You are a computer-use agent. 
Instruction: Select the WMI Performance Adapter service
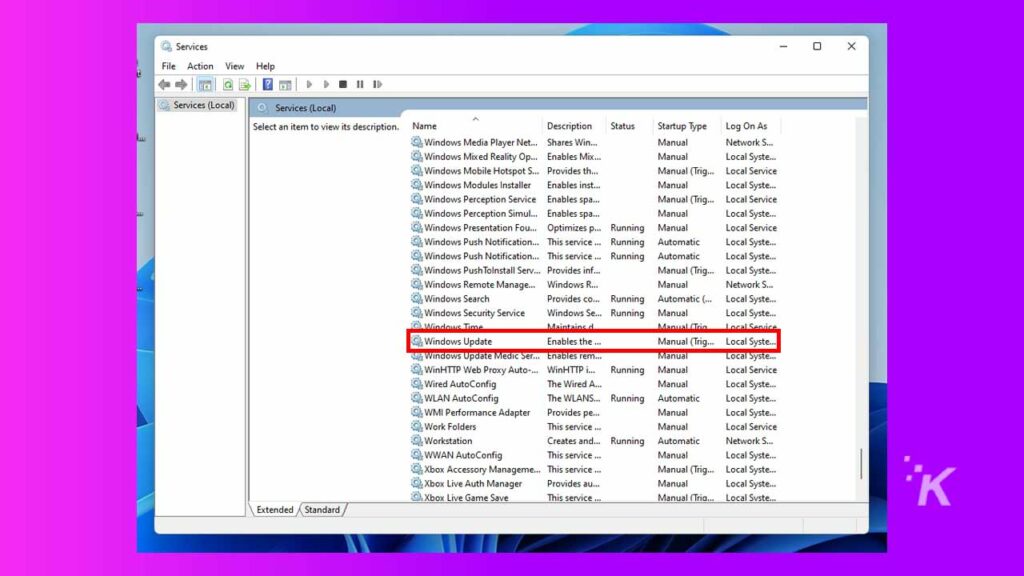[x=594, y=412]
